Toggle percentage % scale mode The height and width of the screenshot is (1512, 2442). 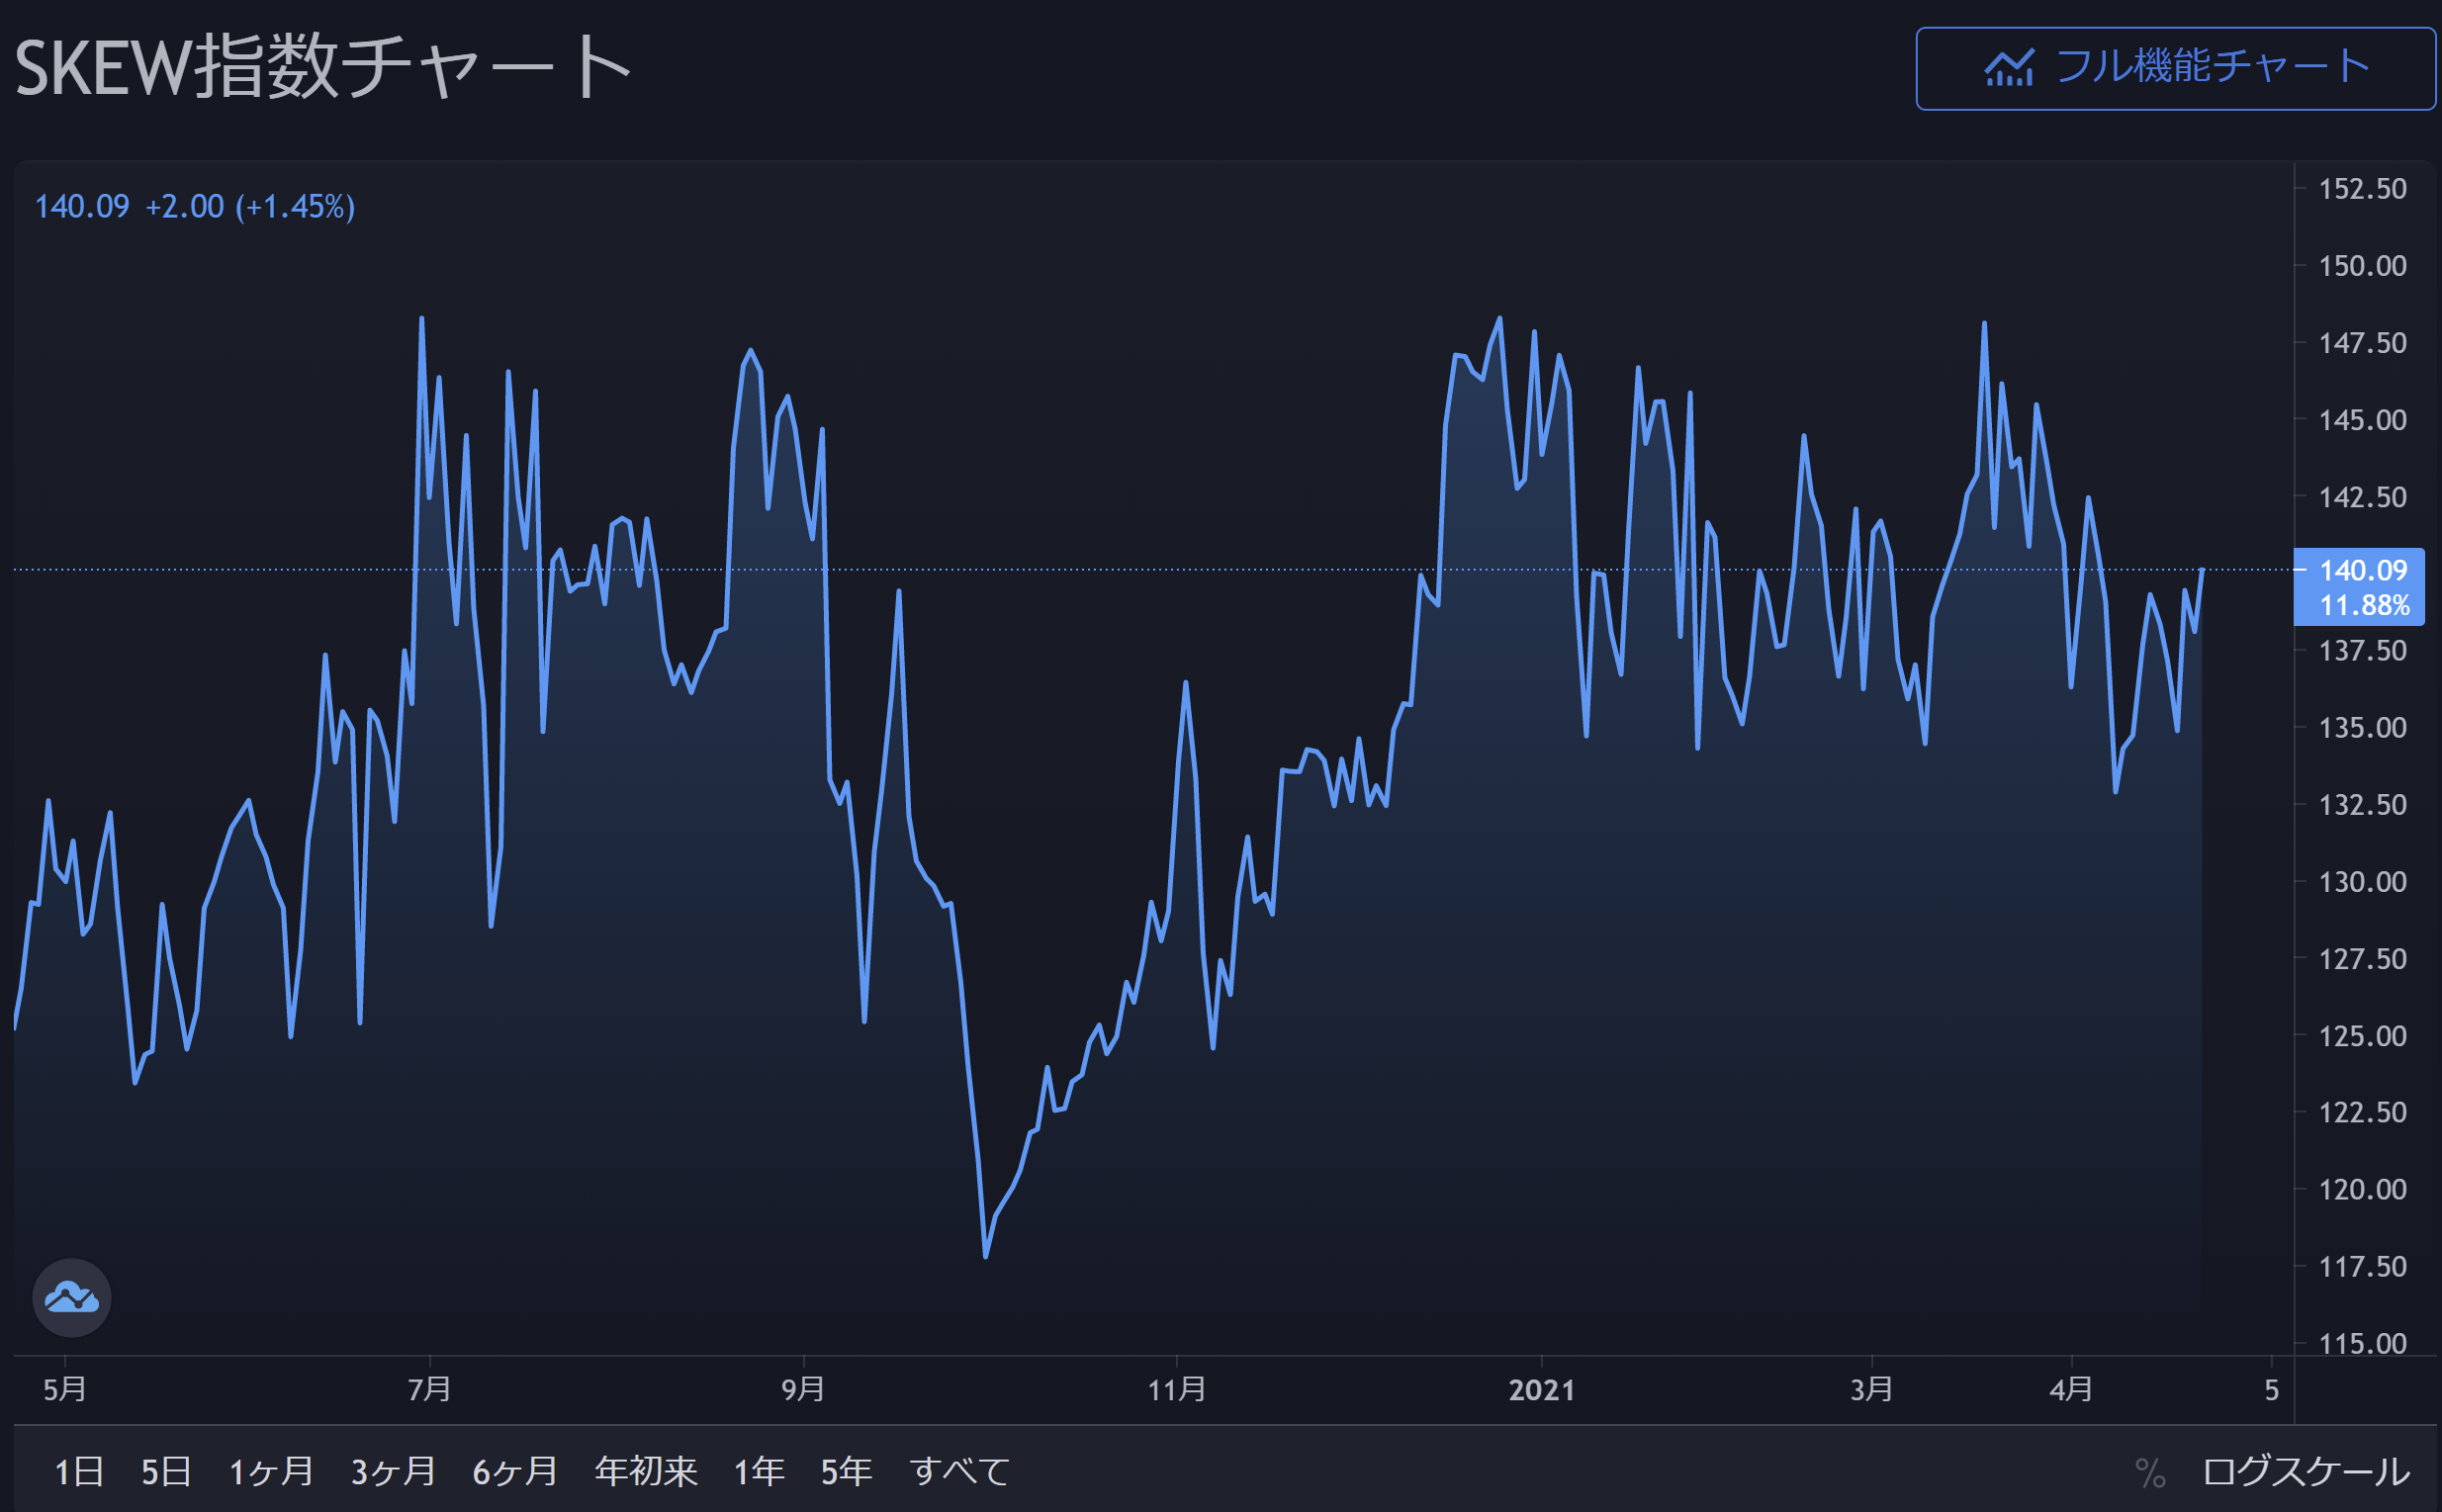2149,1473
